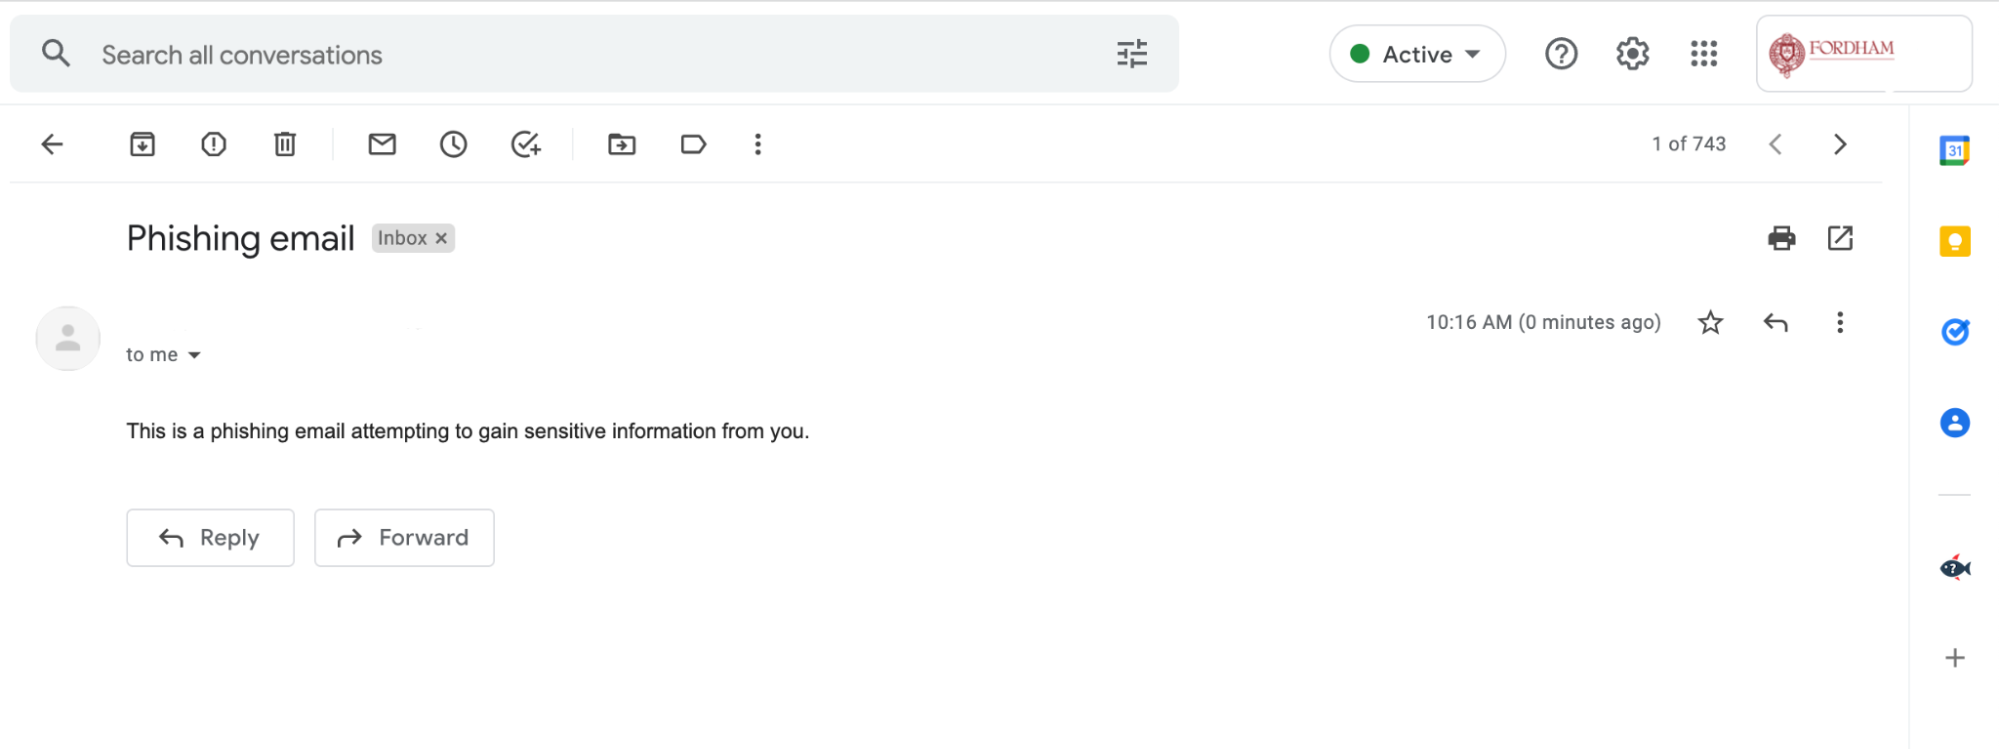Open the Fordham account menu
The image size is (1999, 749).
pyautogui.click(x=1864, y=54)
